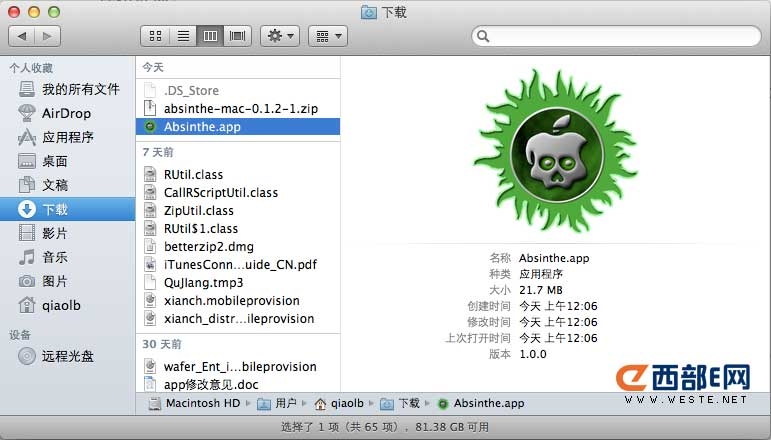Go forward with the right arrow button
Screen dimensions: 771x440
pyautogui.click(x=48, y=36)
